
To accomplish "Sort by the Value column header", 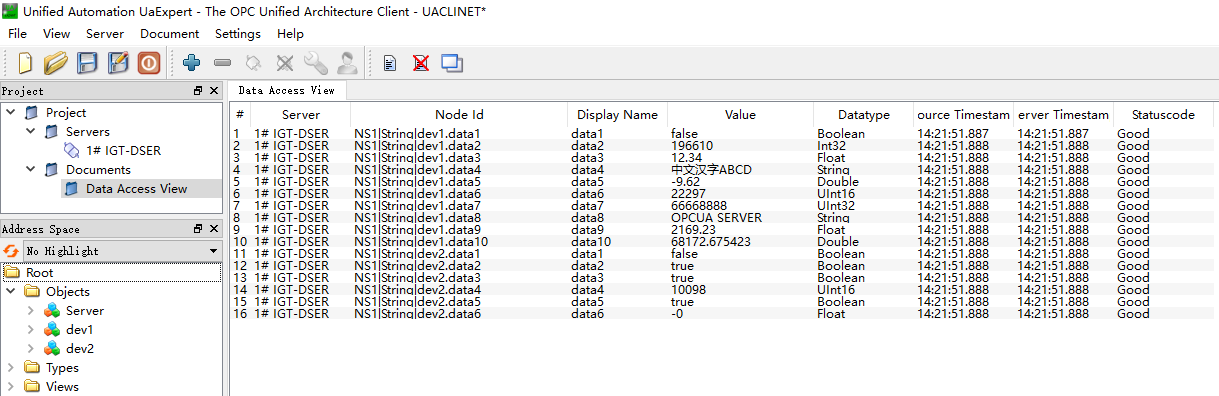I will coord(740,114).
